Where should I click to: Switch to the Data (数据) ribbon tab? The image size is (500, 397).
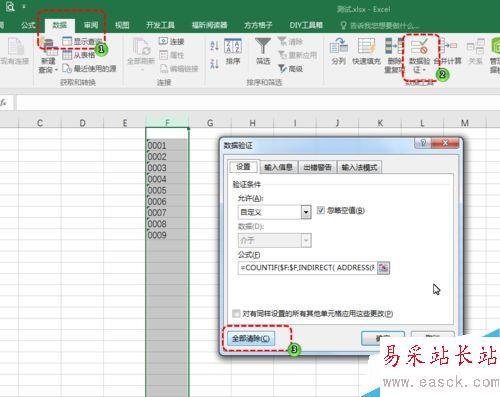click(x=59, y=25)
